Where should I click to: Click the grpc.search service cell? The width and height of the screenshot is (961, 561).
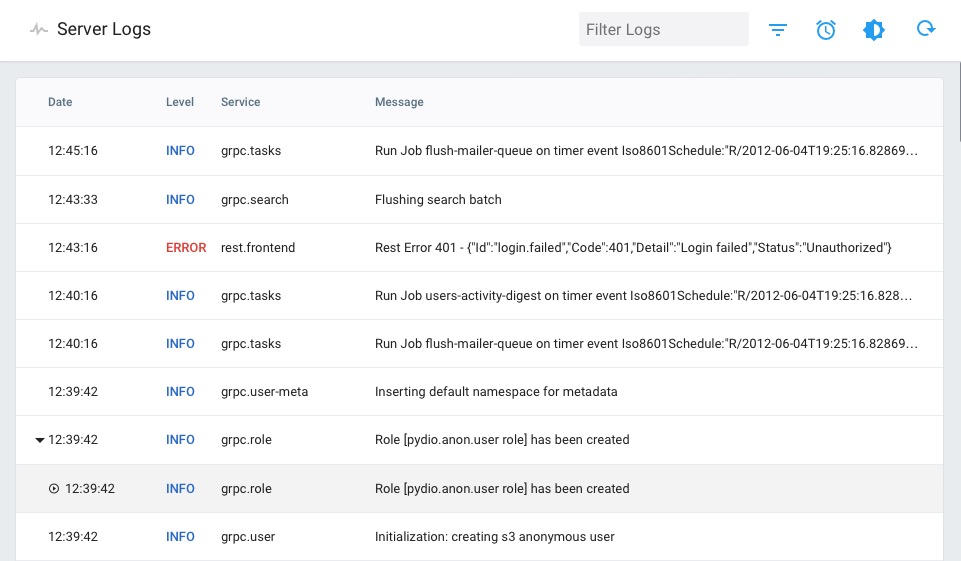254,200
